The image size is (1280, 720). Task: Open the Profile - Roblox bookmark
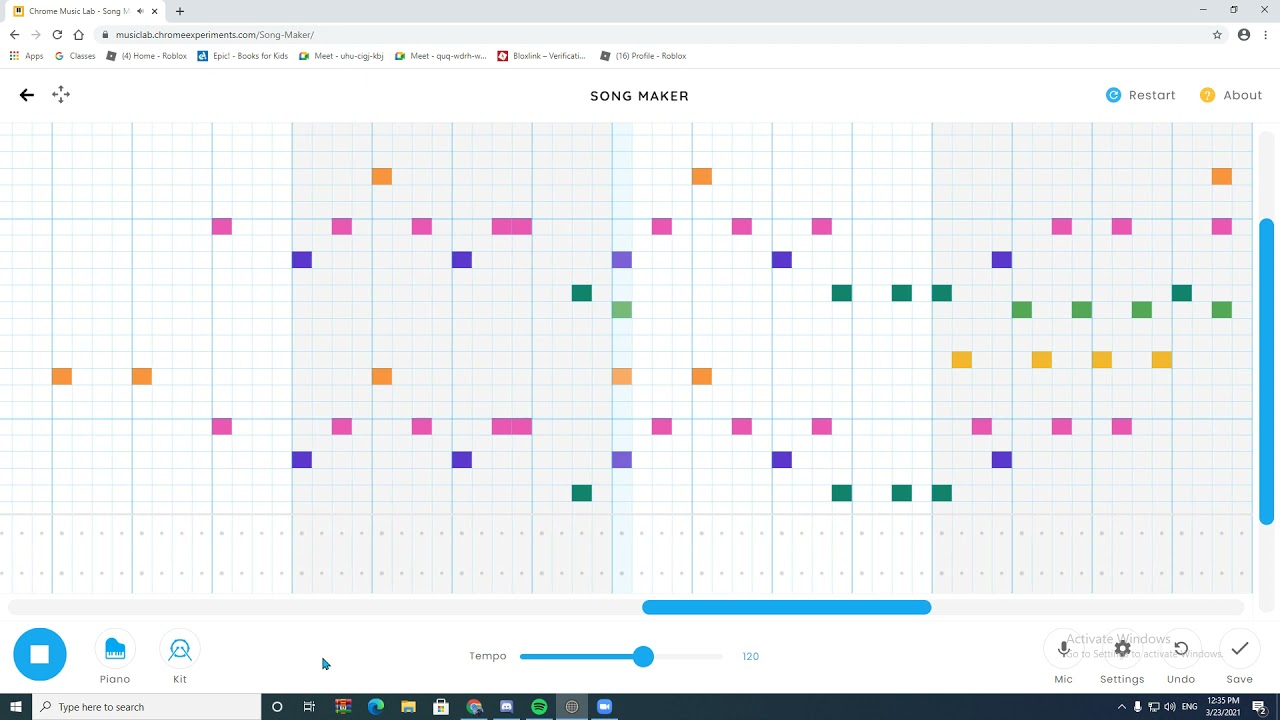(x=643, y=56)
